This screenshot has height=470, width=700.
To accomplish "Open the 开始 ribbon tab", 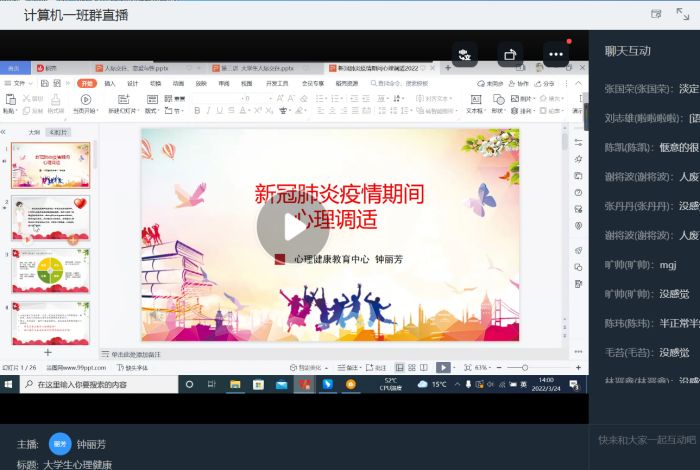I will tap(87, 83).
